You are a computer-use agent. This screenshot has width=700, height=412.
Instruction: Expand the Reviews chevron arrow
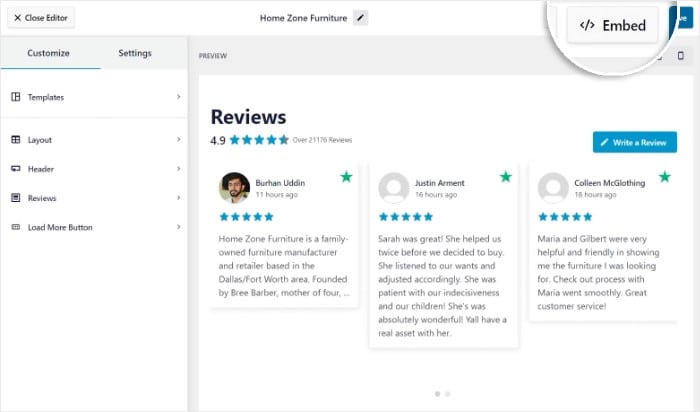tap(179, 197)
